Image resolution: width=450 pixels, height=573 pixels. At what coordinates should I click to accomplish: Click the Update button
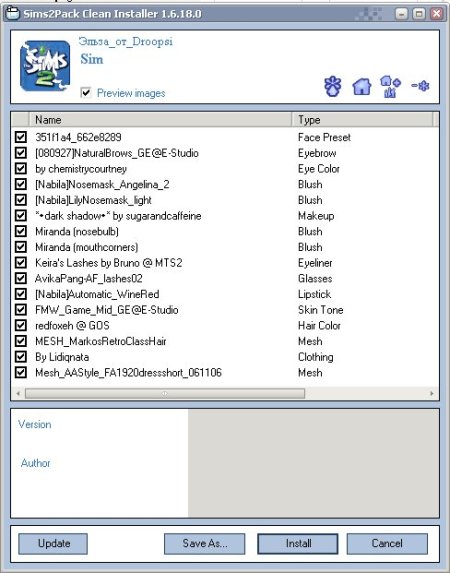53,544
